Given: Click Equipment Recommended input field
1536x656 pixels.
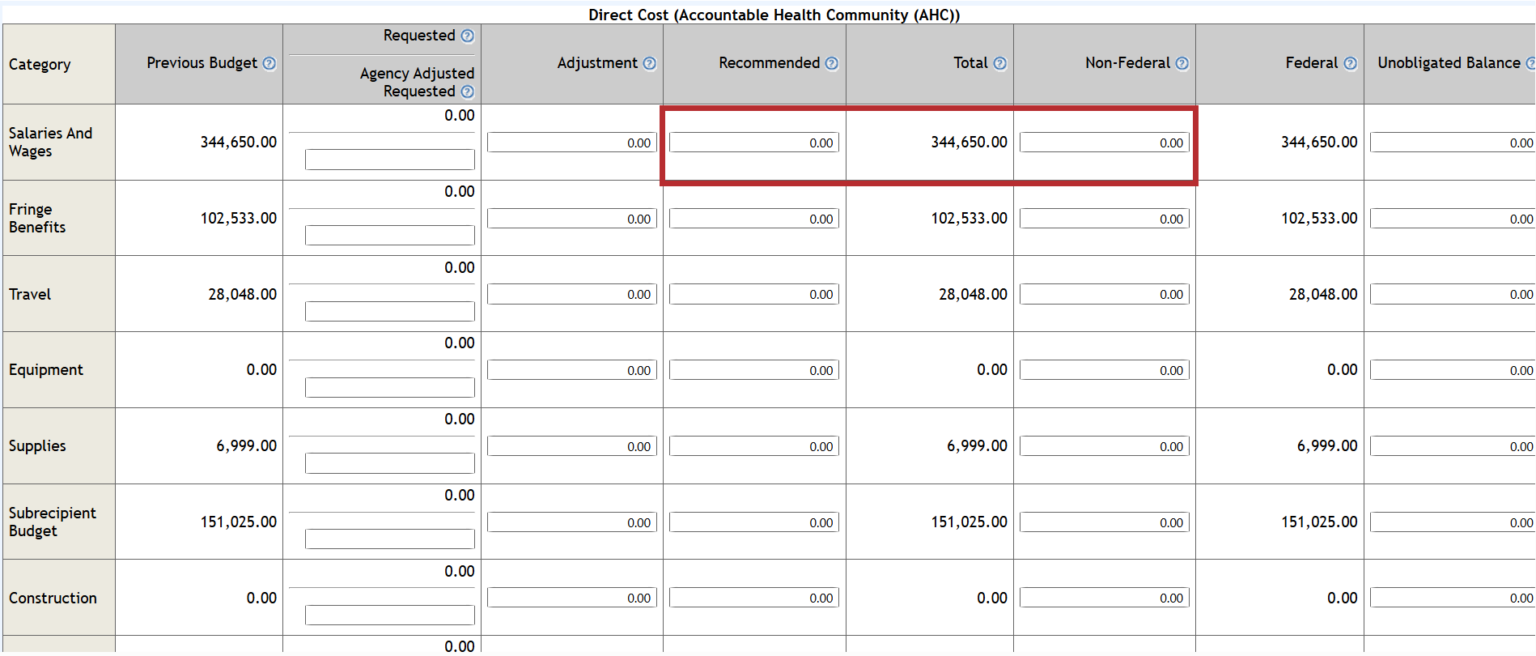Looking at the screenshot, I should (x=754, y=371).
